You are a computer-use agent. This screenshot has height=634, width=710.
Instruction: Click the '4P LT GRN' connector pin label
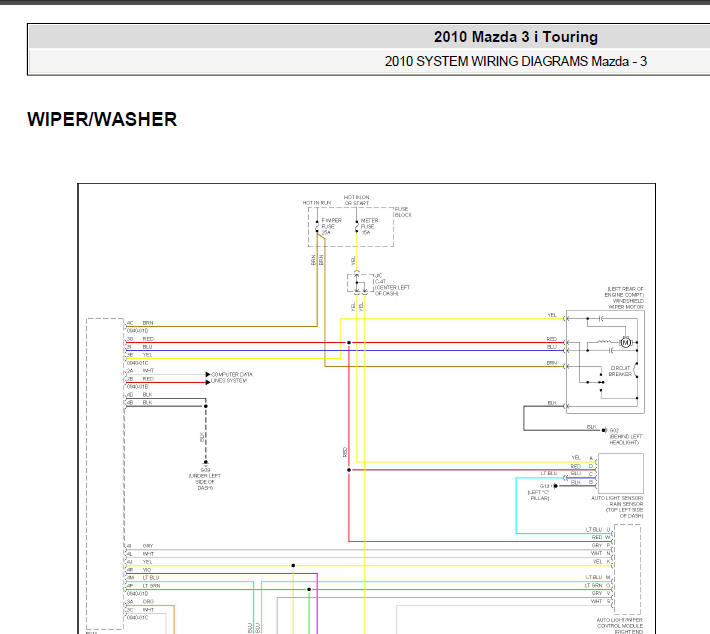coord(144,586)
